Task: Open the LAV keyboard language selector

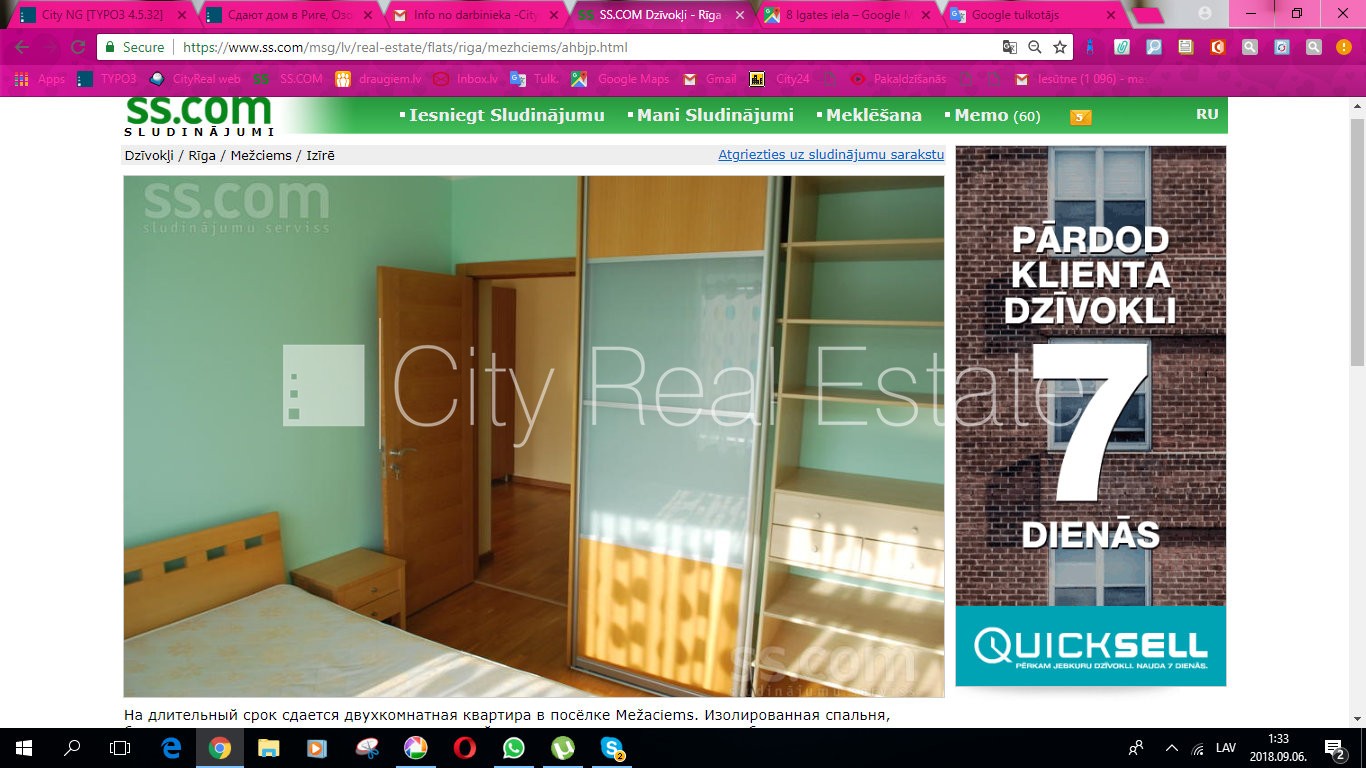Action: (1225, 748)
